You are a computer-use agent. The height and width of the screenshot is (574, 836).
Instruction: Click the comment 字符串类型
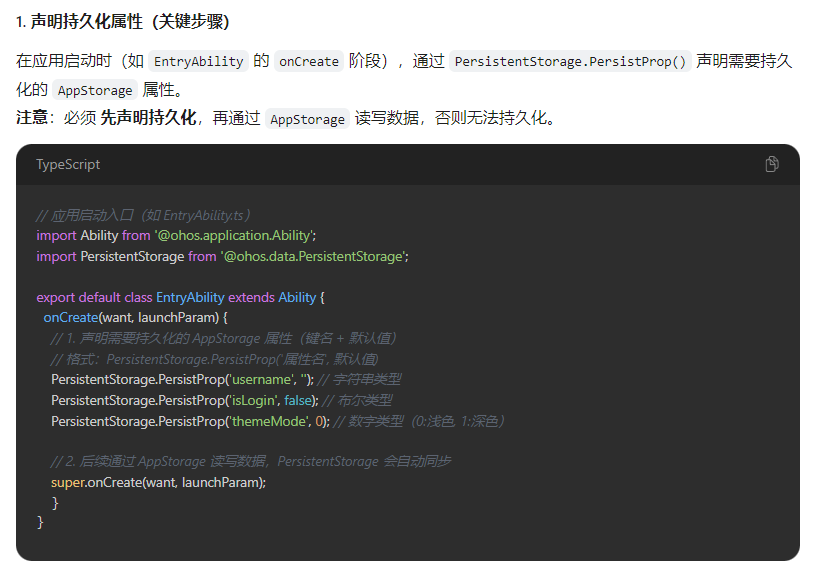tap(359, 379)
